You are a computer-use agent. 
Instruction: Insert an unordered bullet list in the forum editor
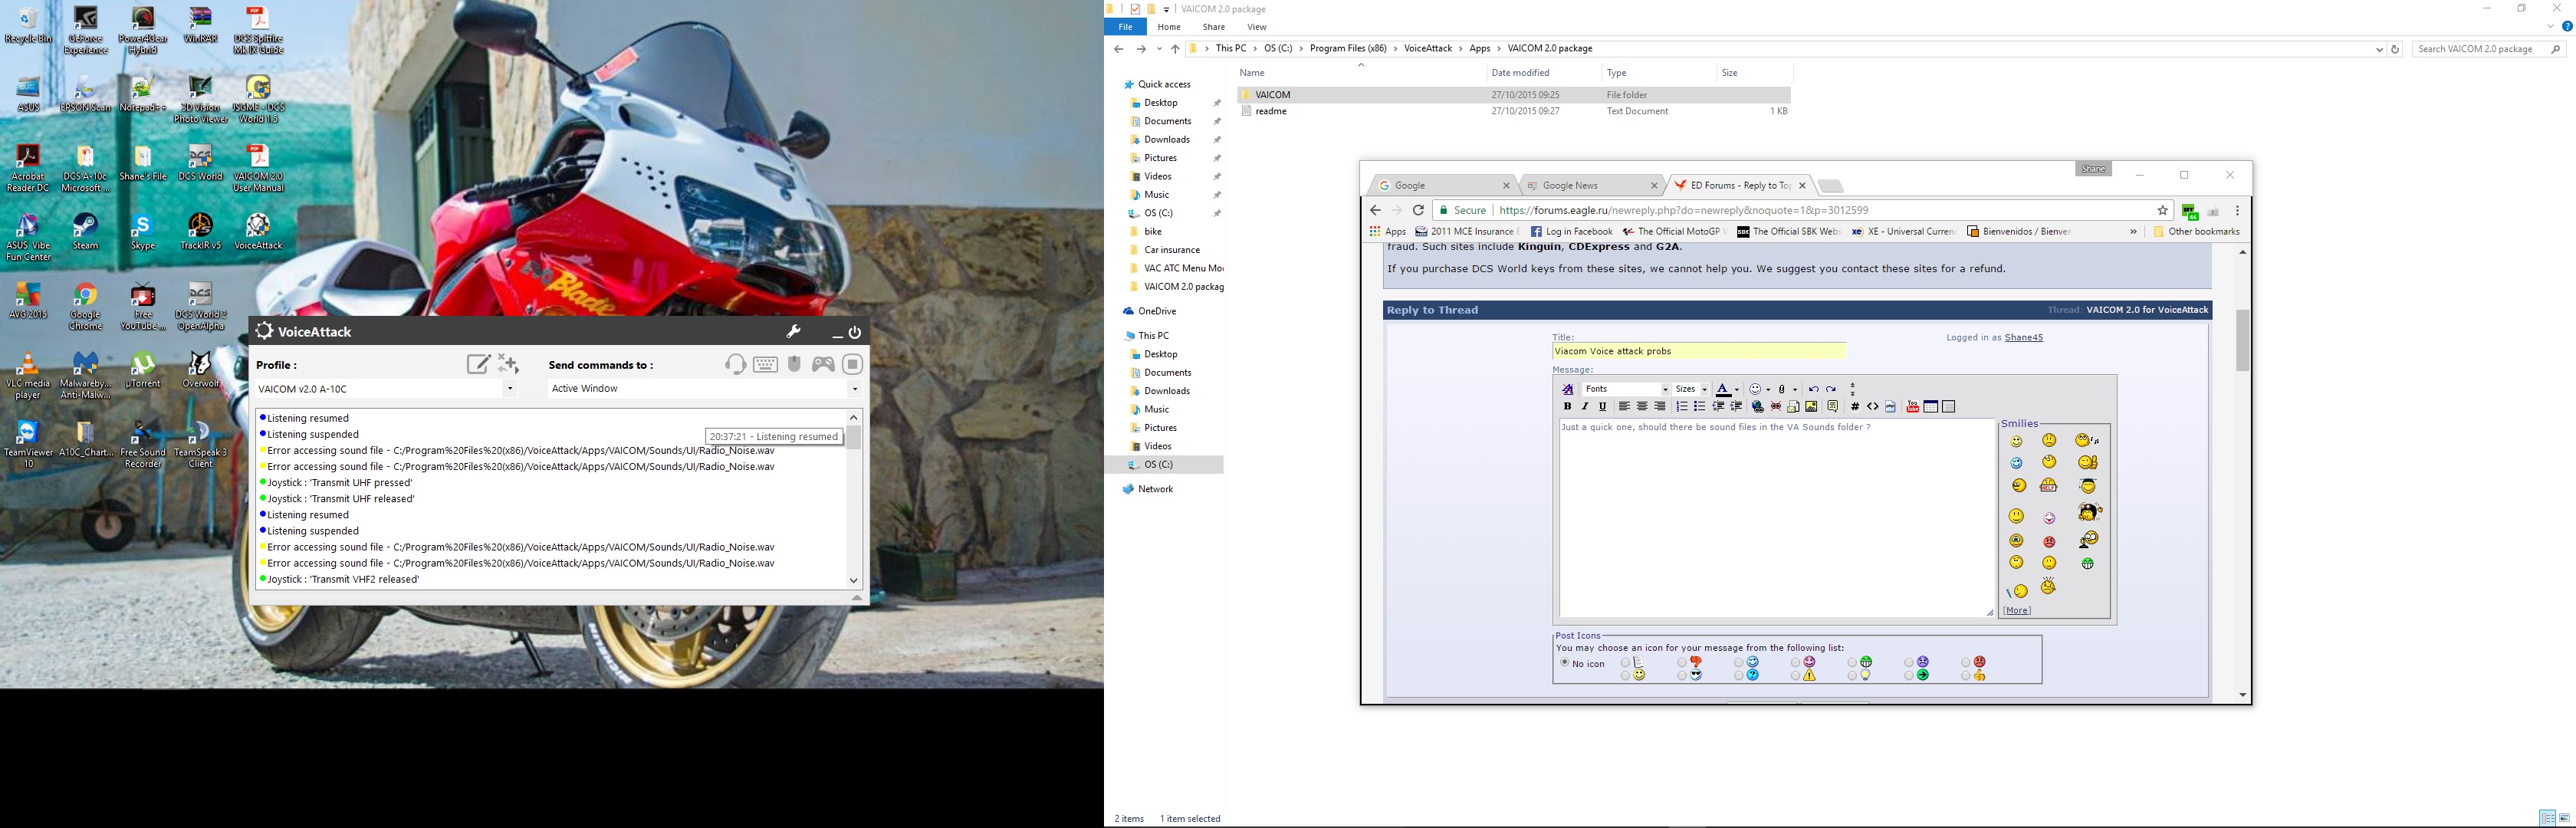pyautogui.click(x=1700, y=407)
